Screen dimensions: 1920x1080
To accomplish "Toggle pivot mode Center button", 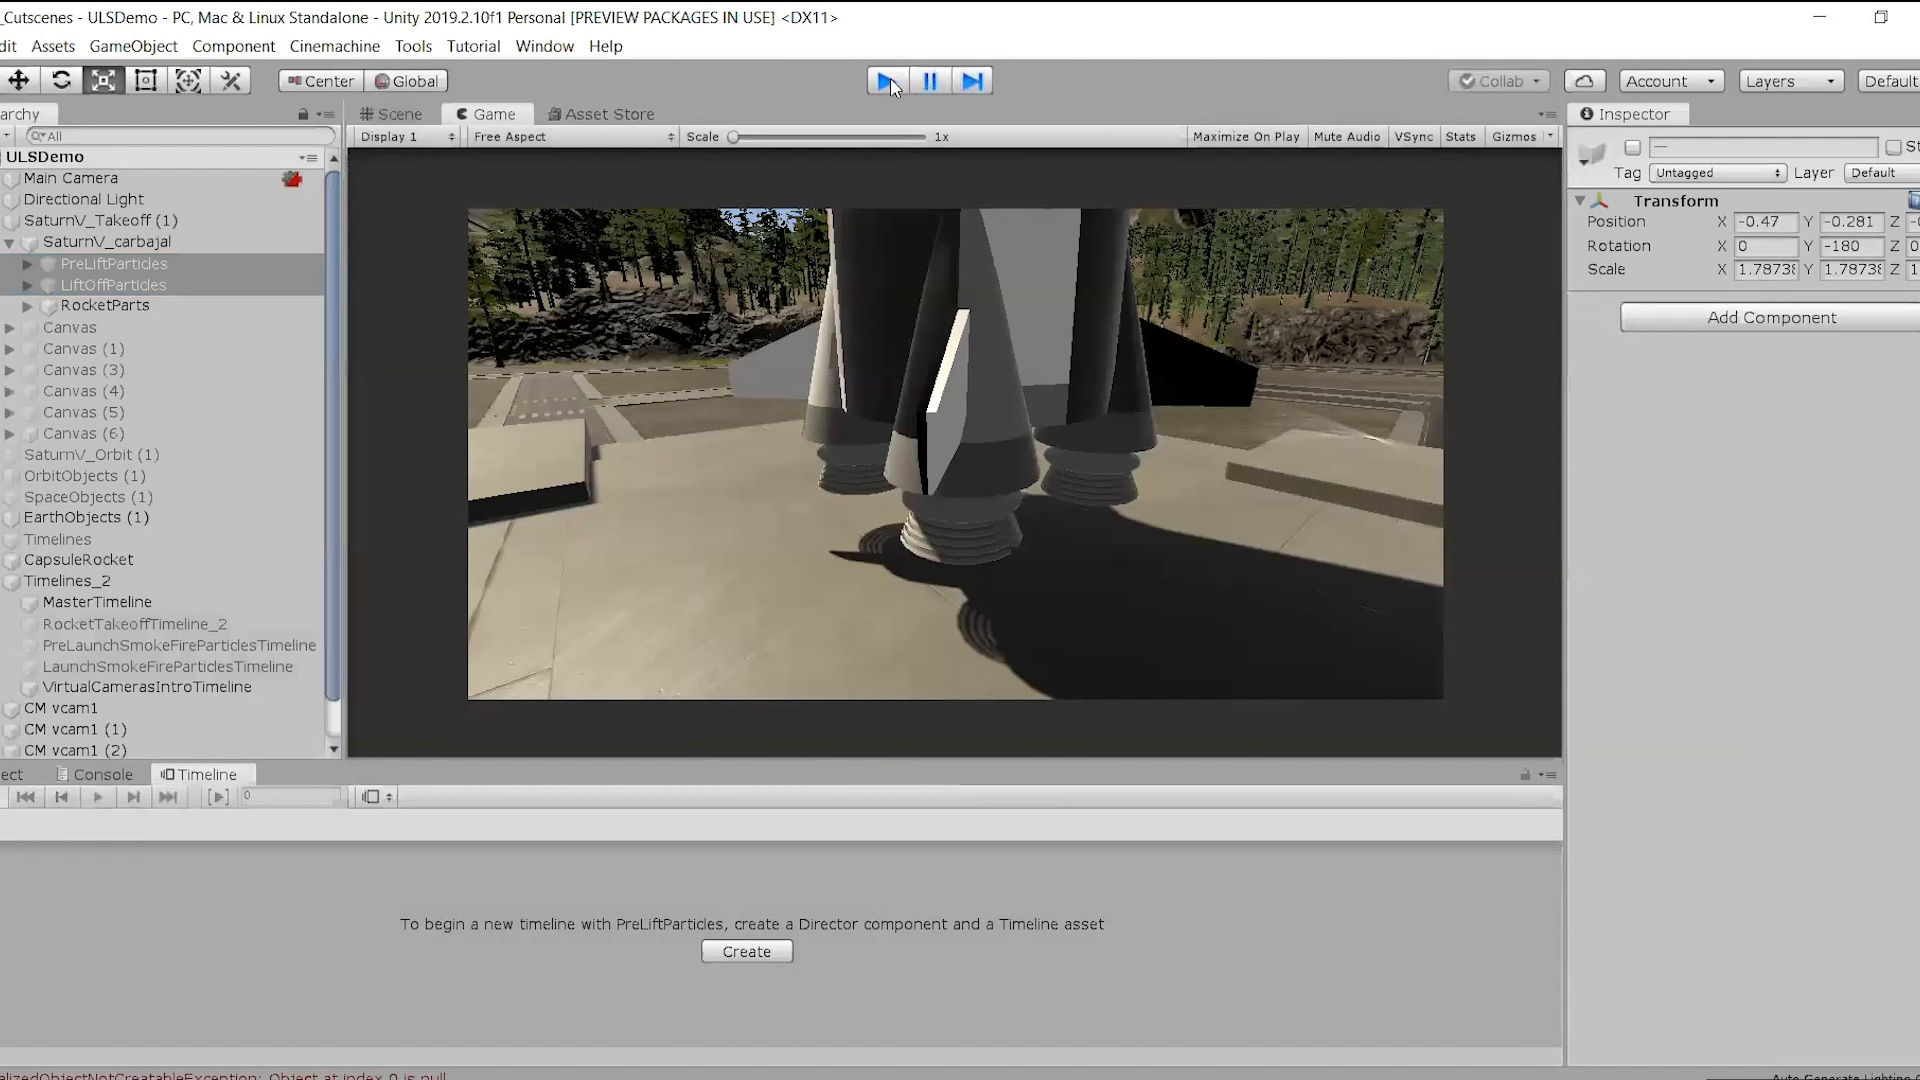I will tap(321, 81).
